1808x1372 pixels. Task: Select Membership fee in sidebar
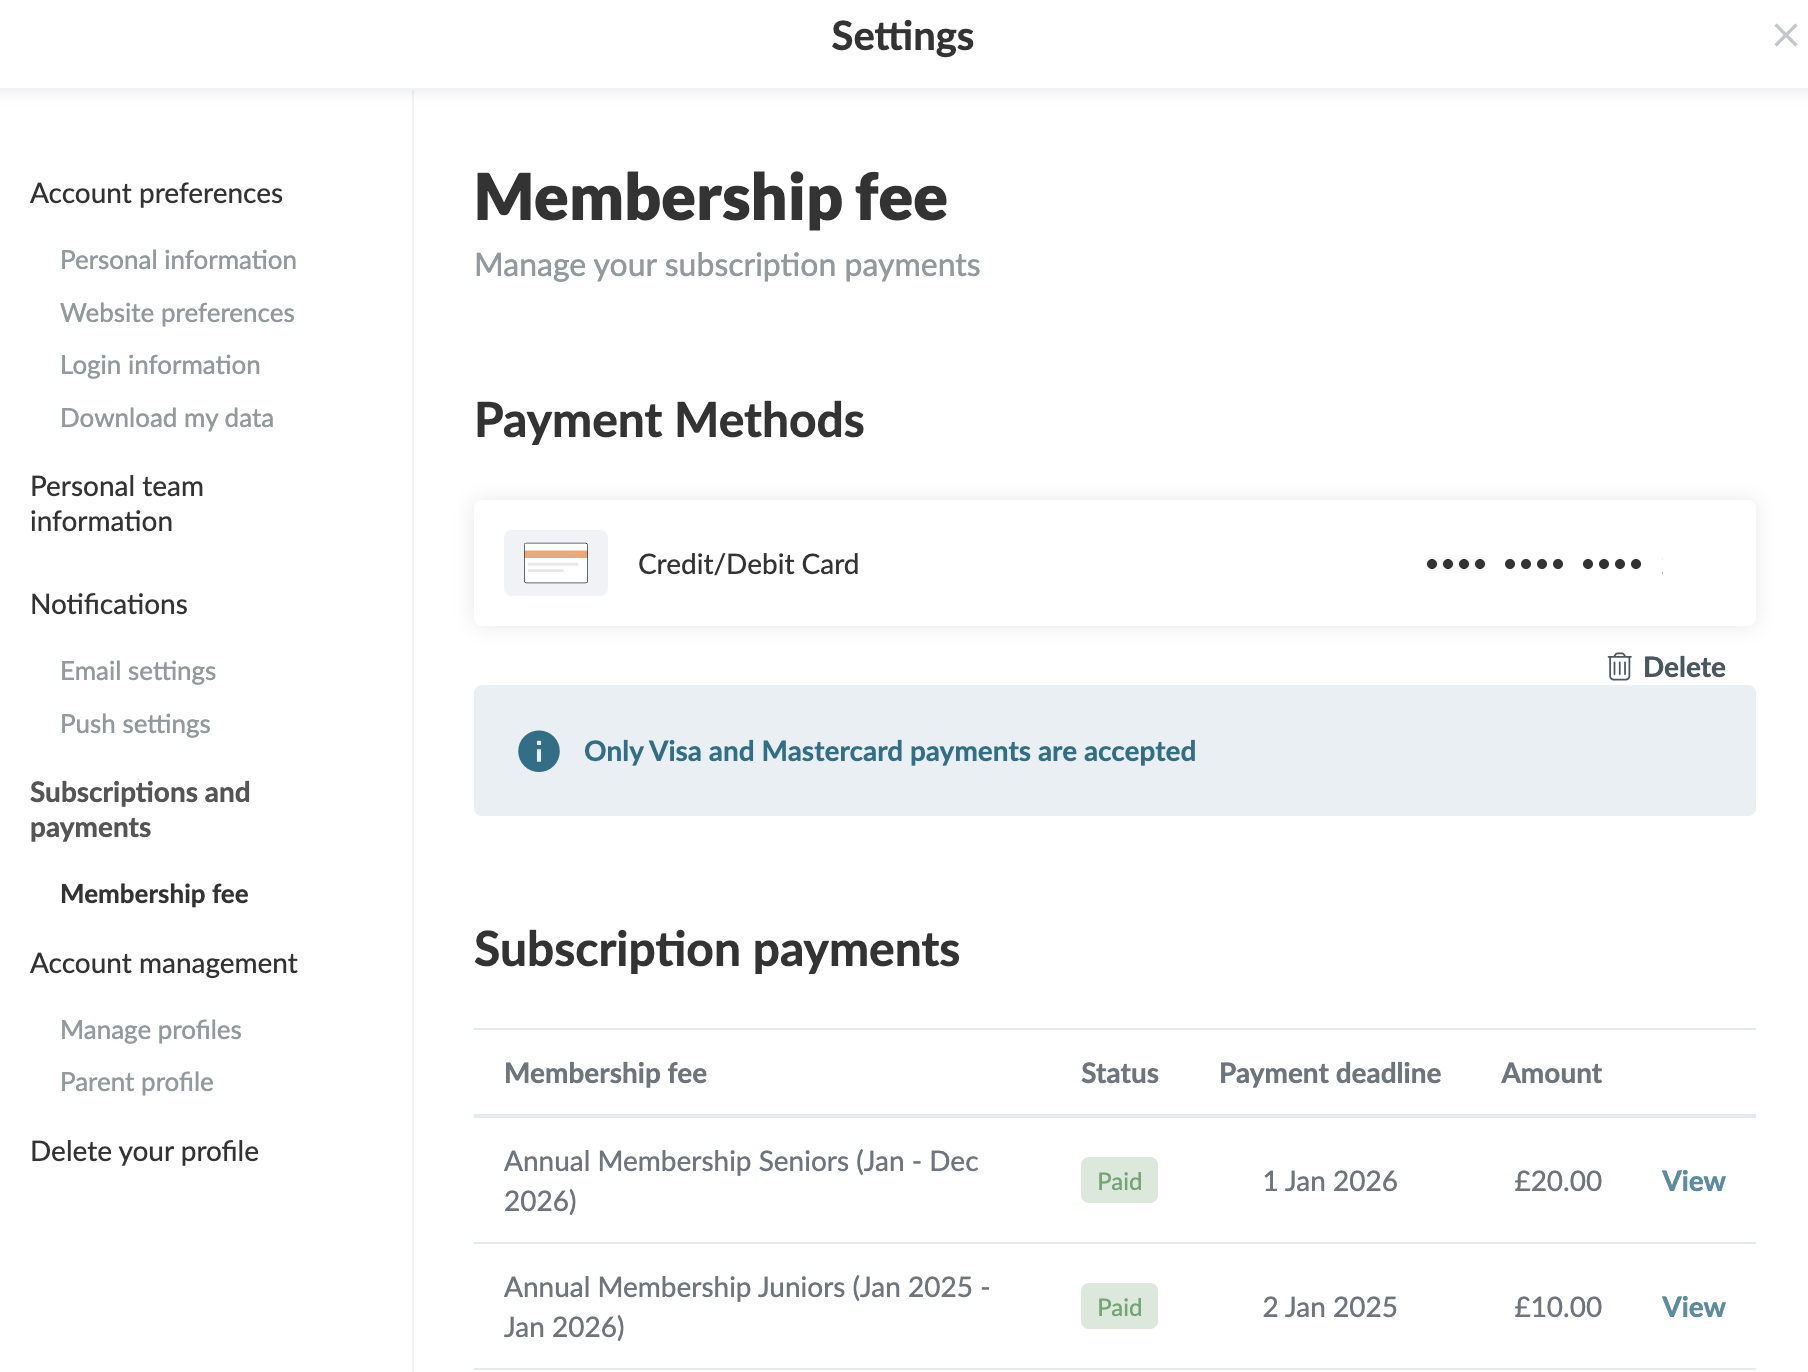click(154, 894)
